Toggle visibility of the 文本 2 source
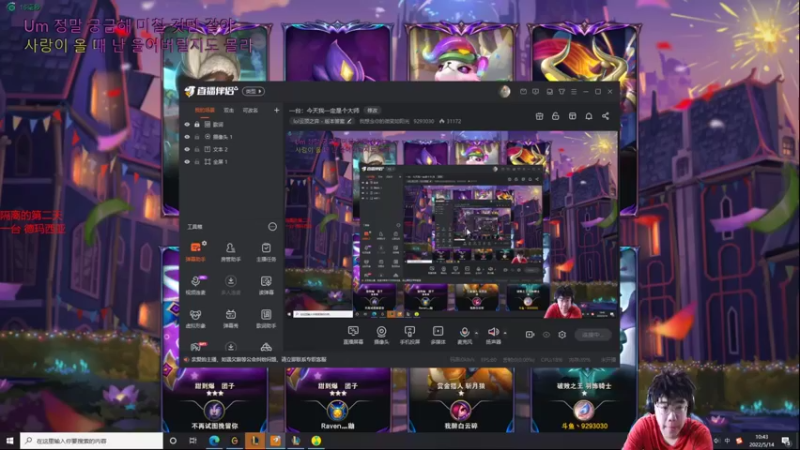800x450 pixels. (x=187, y=149)
